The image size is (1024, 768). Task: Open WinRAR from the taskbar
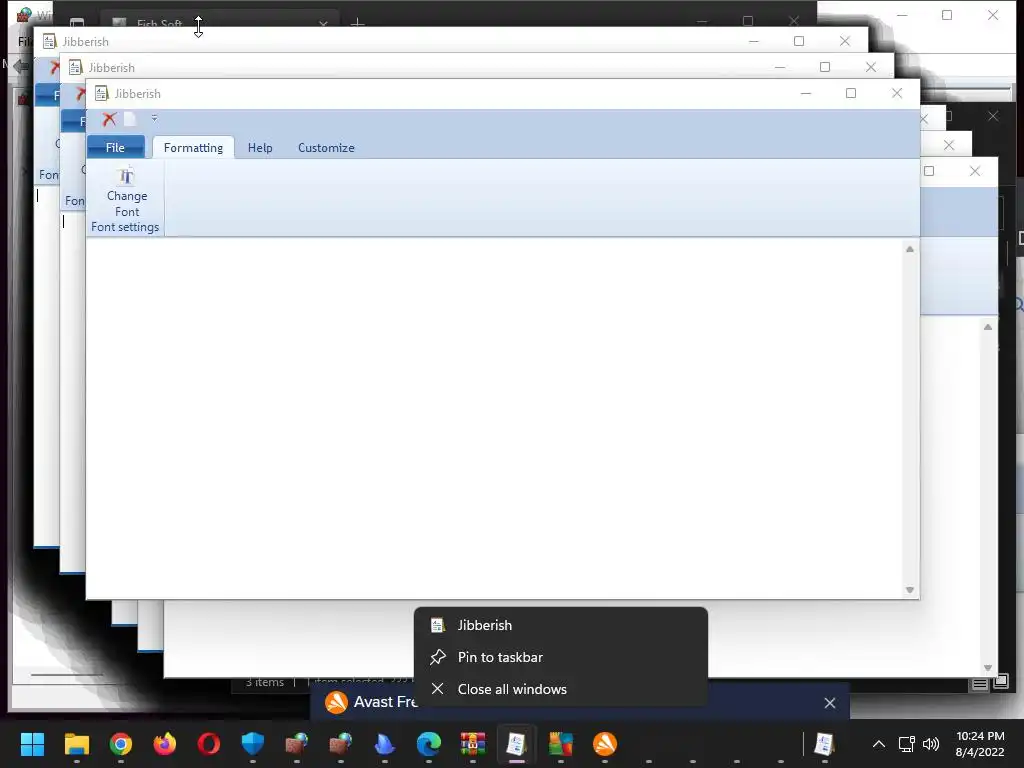(x=473, y=744)
